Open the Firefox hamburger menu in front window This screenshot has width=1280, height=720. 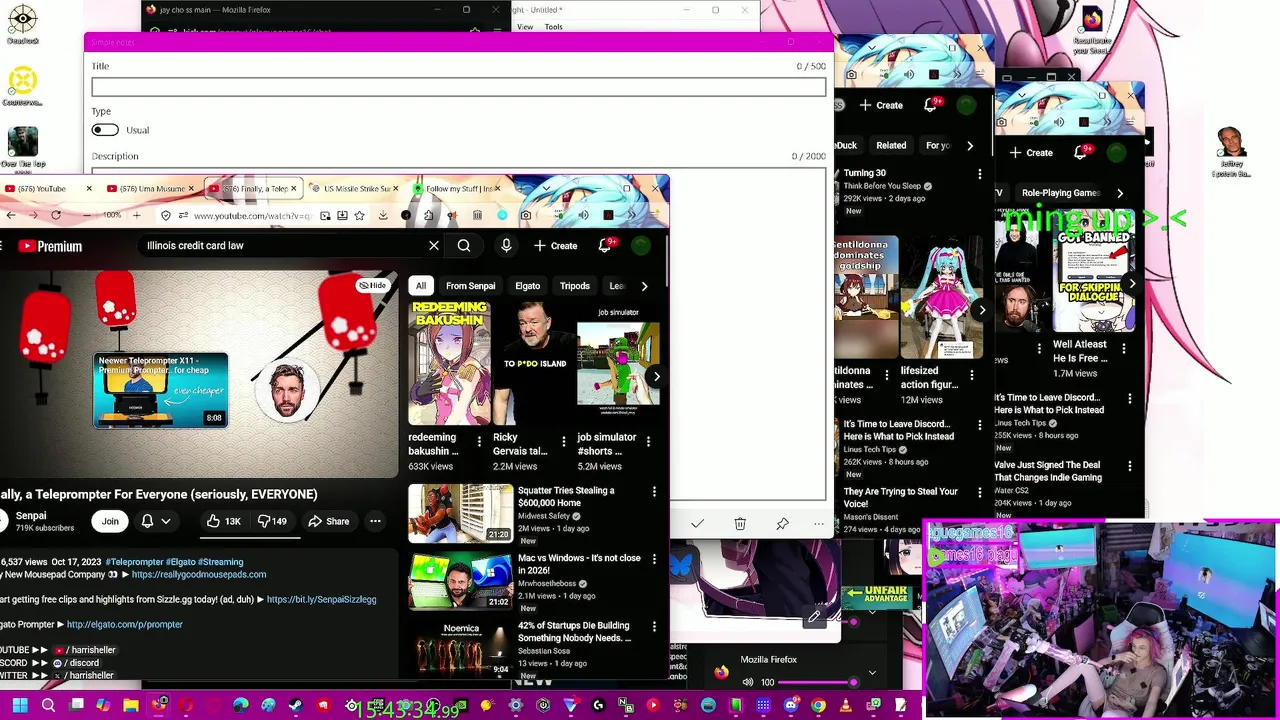pos(655,215)
